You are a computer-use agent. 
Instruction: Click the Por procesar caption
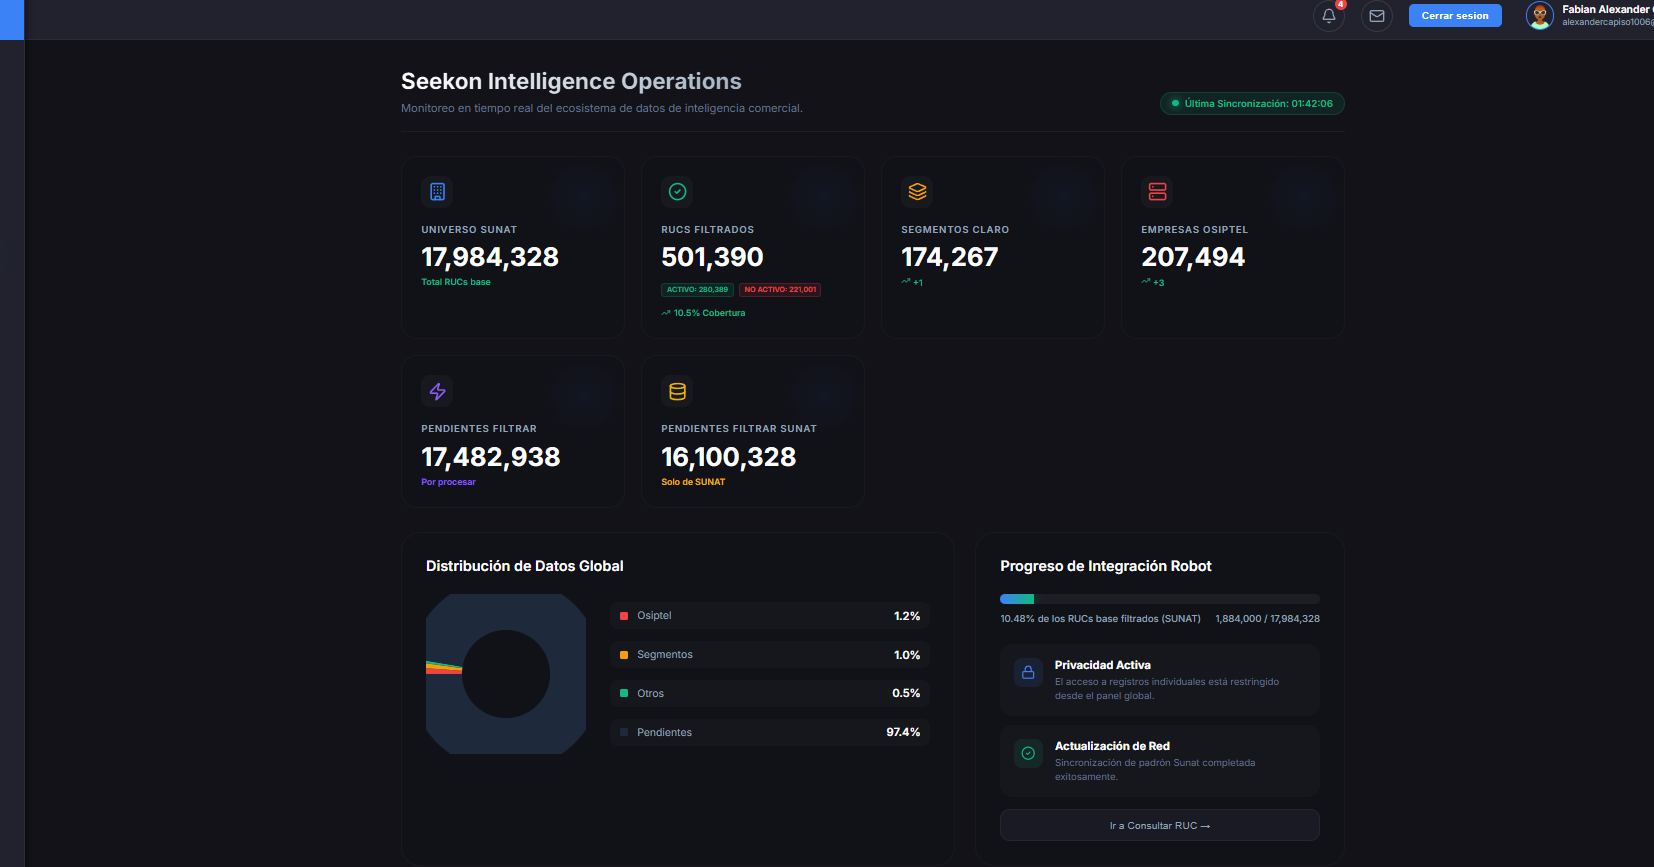point(448,482)
